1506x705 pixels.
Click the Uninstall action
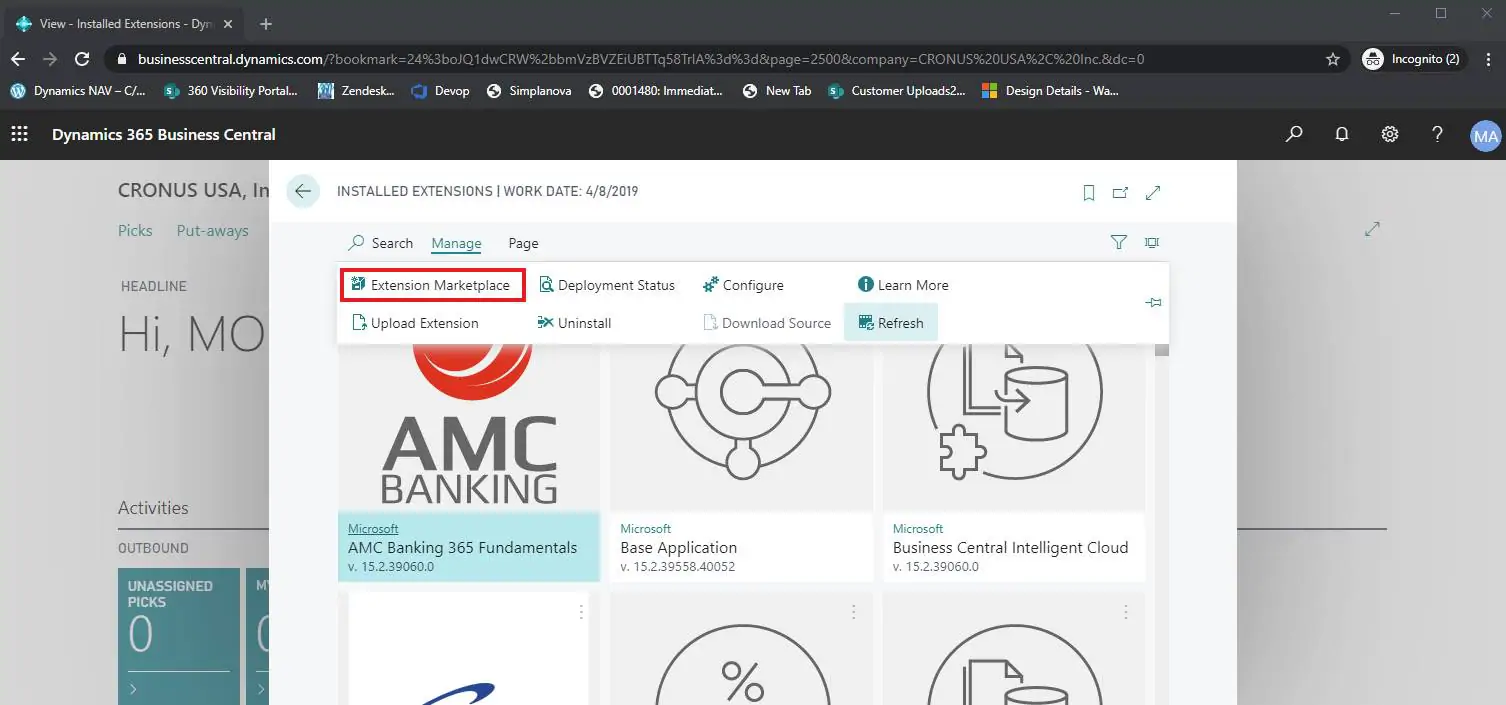[x=574, y=323]
